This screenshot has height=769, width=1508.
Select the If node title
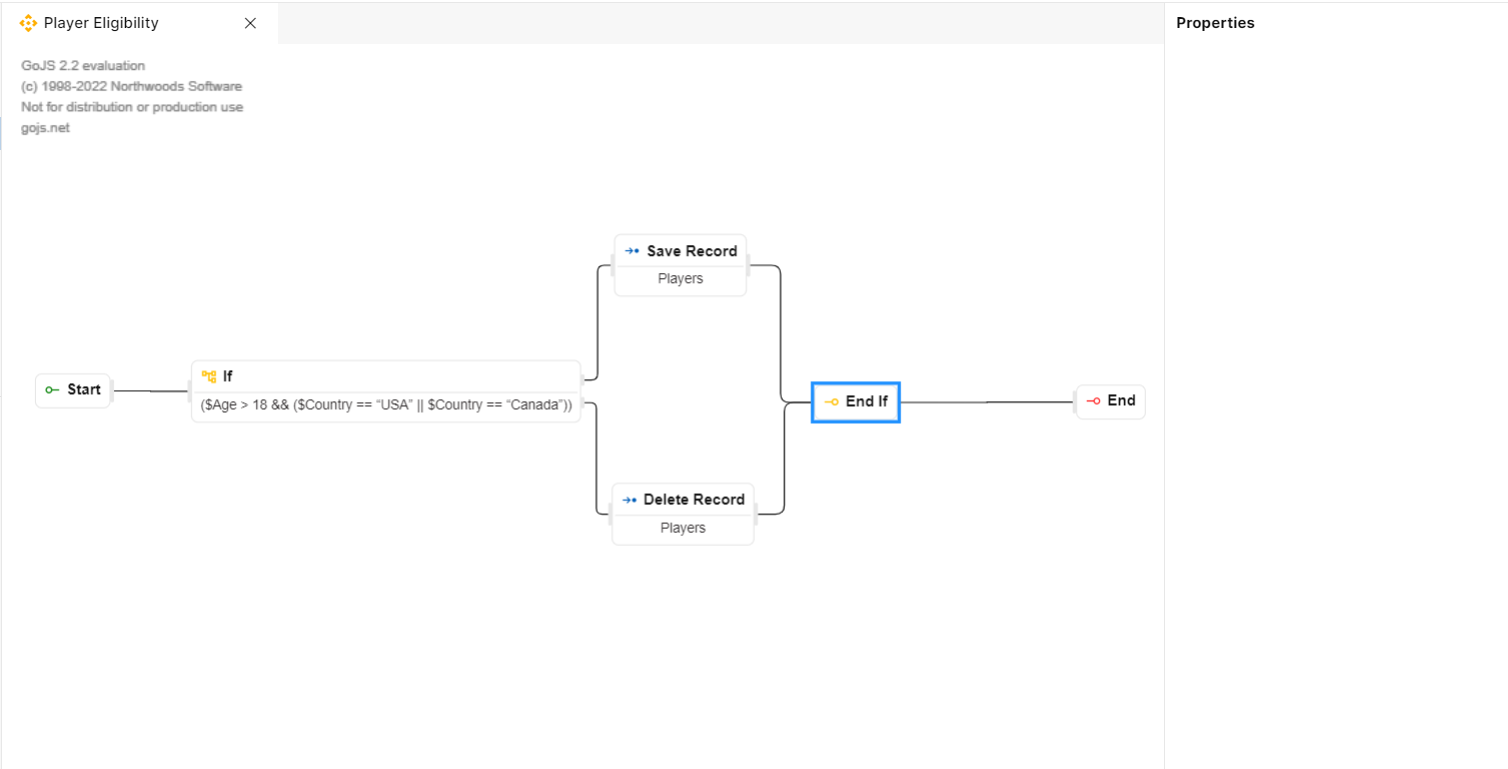(228, 377)
